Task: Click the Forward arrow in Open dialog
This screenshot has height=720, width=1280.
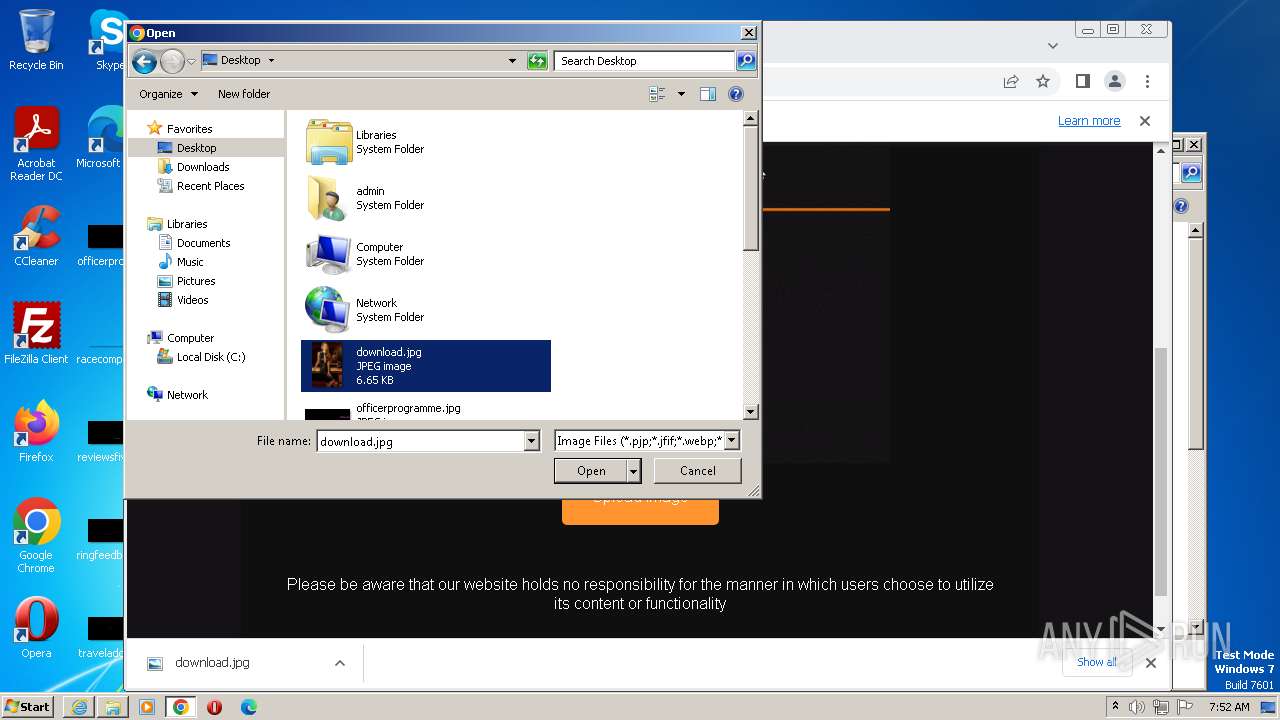Action: pyautogui.click(x=172, y=61)
